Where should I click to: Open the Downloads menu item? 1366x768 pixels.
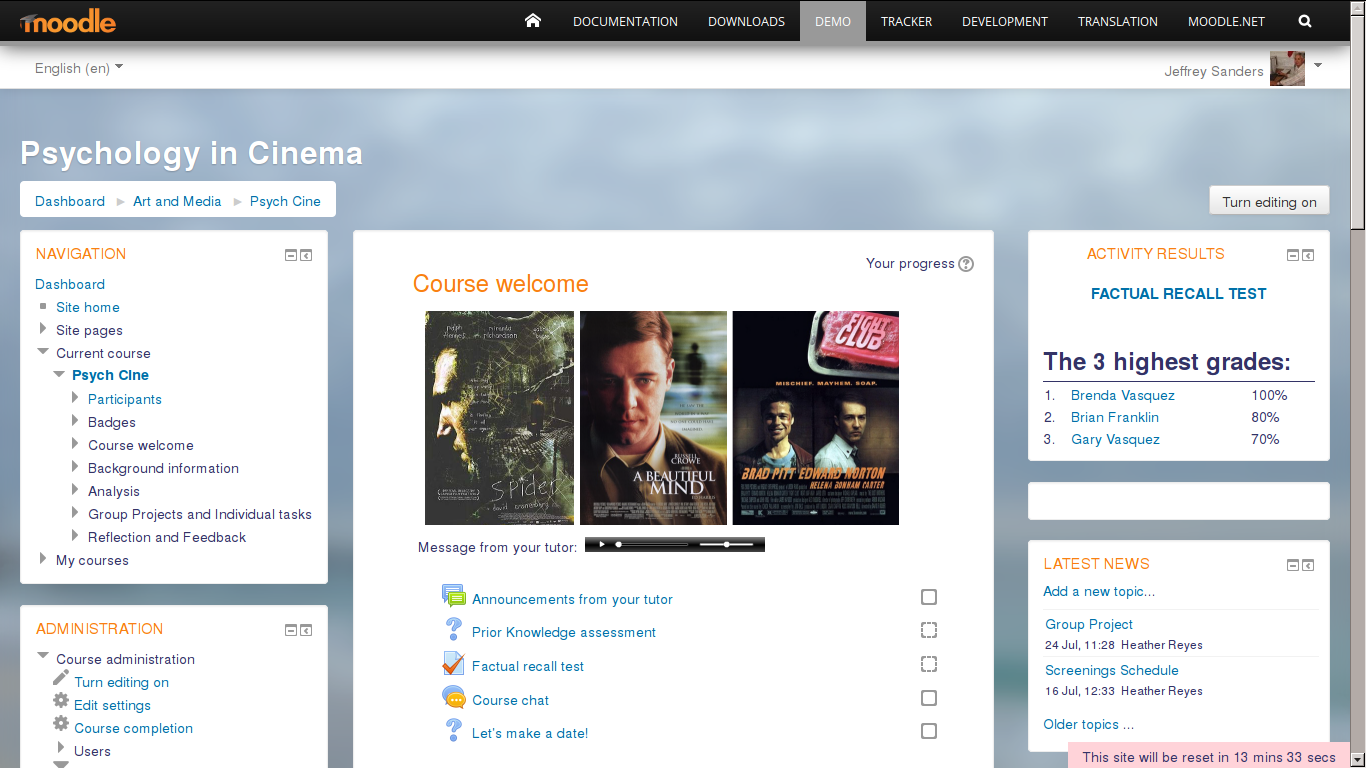tap(746, 21)
